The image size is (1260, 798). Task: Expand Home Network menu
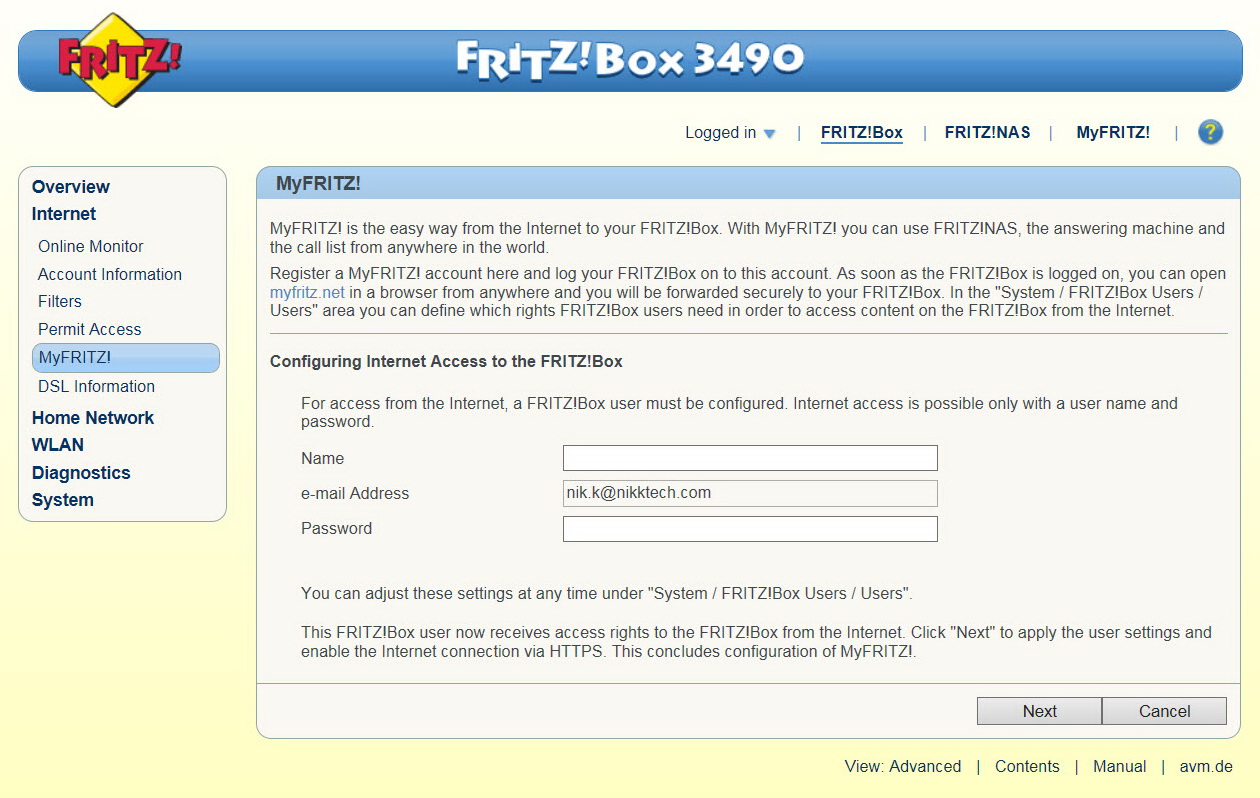(x=93, y=418)
